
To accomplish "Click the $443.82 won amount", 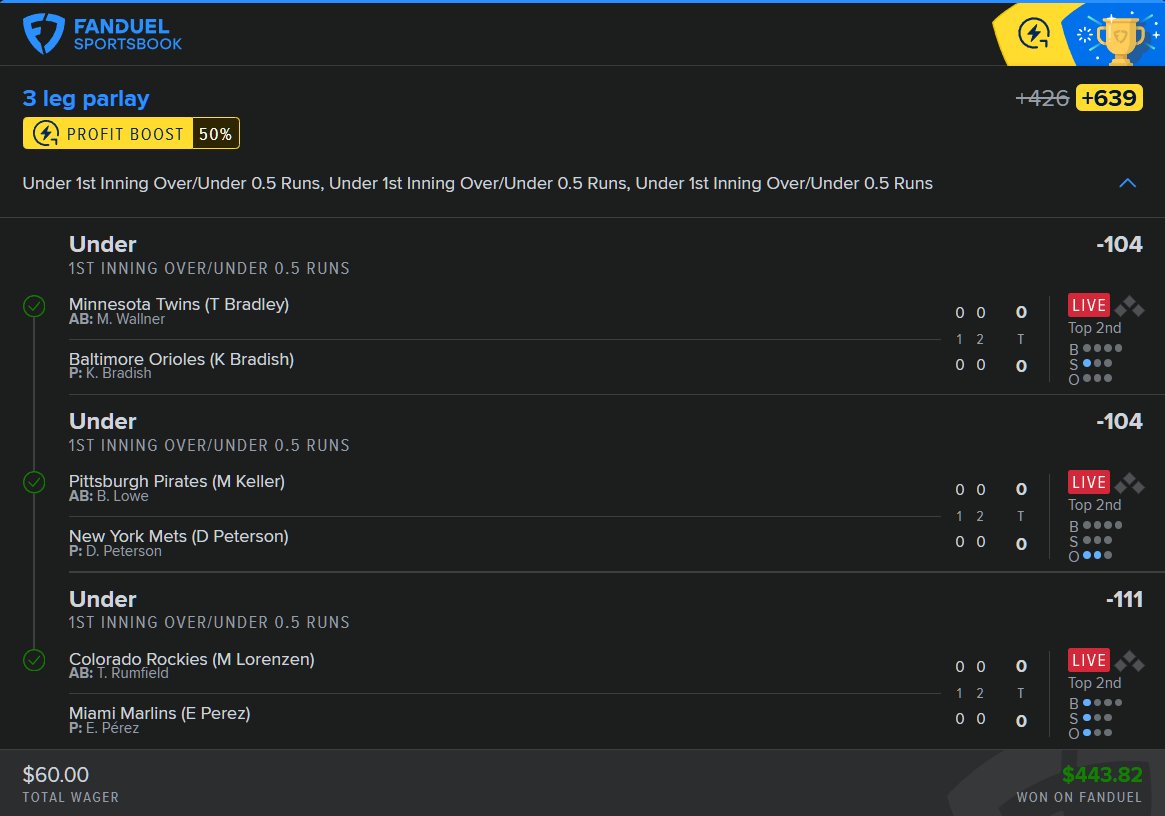I will coord(1102,774).
